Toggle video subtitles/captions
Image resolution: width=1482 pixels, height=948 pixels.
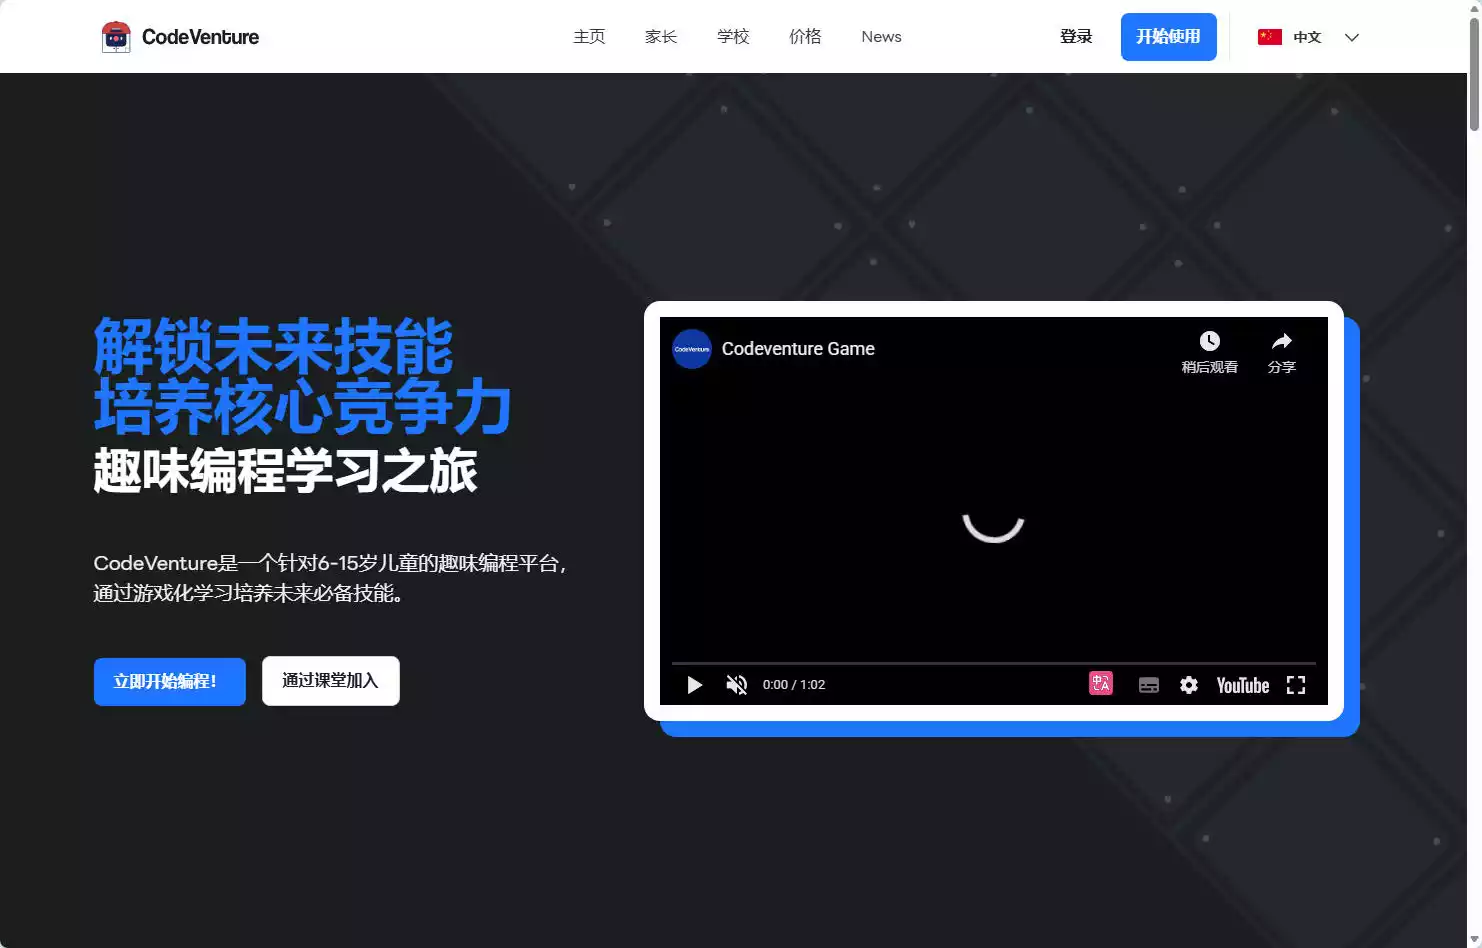1149,685
